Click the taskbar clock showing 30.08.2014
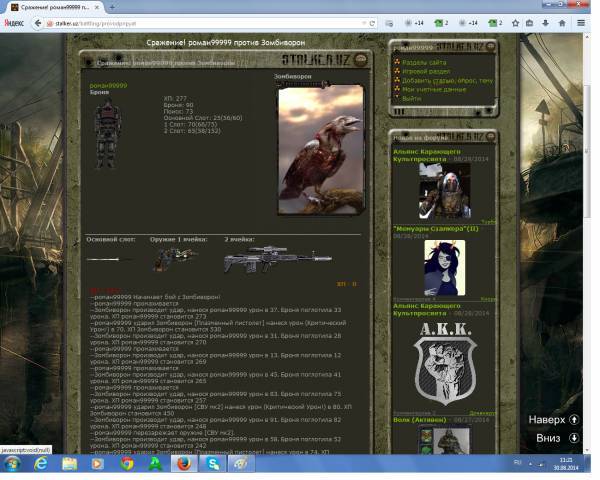 point(566,464)
